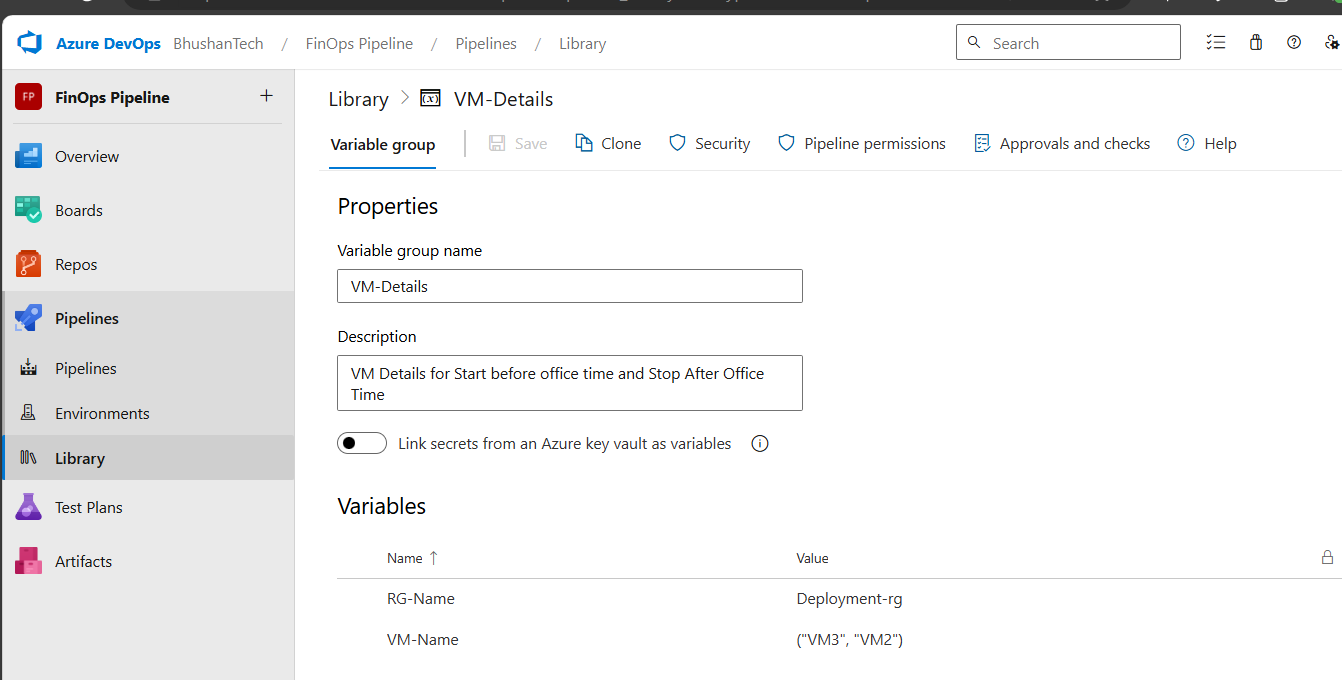The image size is (1342, 680).
Task: Toggle Link secrets from Azure key vault switch
Action: tap(362, 443)
